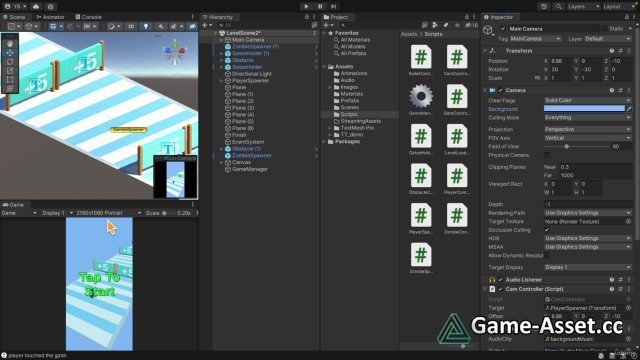
Task: Open the Clear Flags dropdown
Action: (588, 100)
